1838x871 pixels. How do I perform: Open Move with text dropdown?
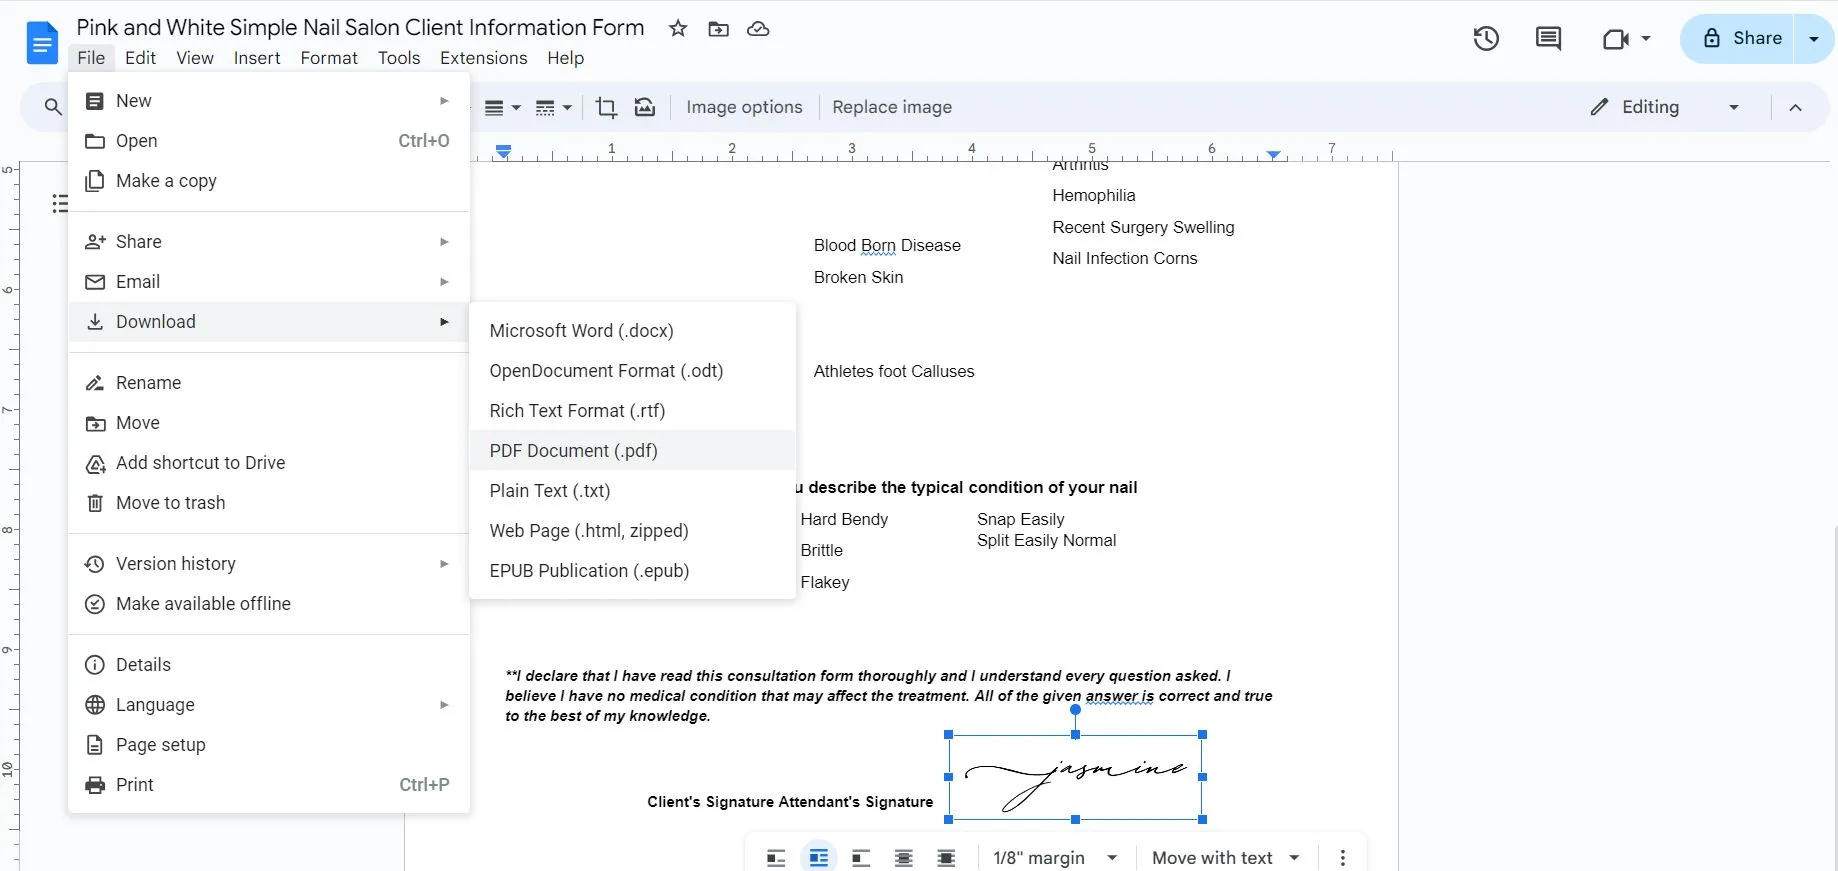(1225, 858)
